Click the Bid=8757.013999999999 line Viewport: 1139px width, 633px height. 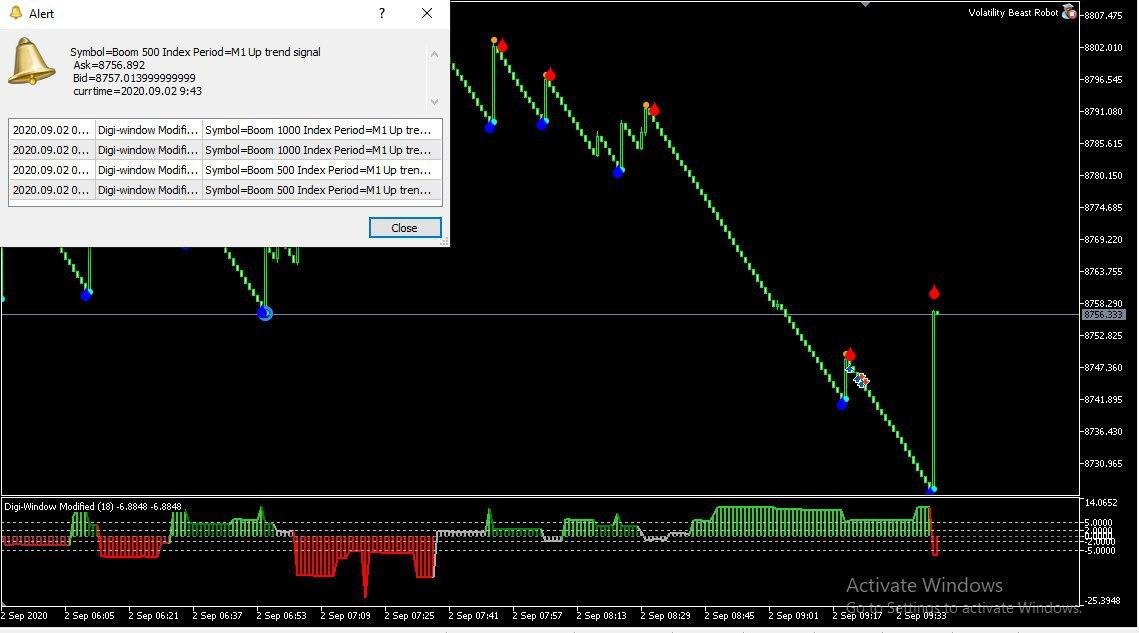134,78
